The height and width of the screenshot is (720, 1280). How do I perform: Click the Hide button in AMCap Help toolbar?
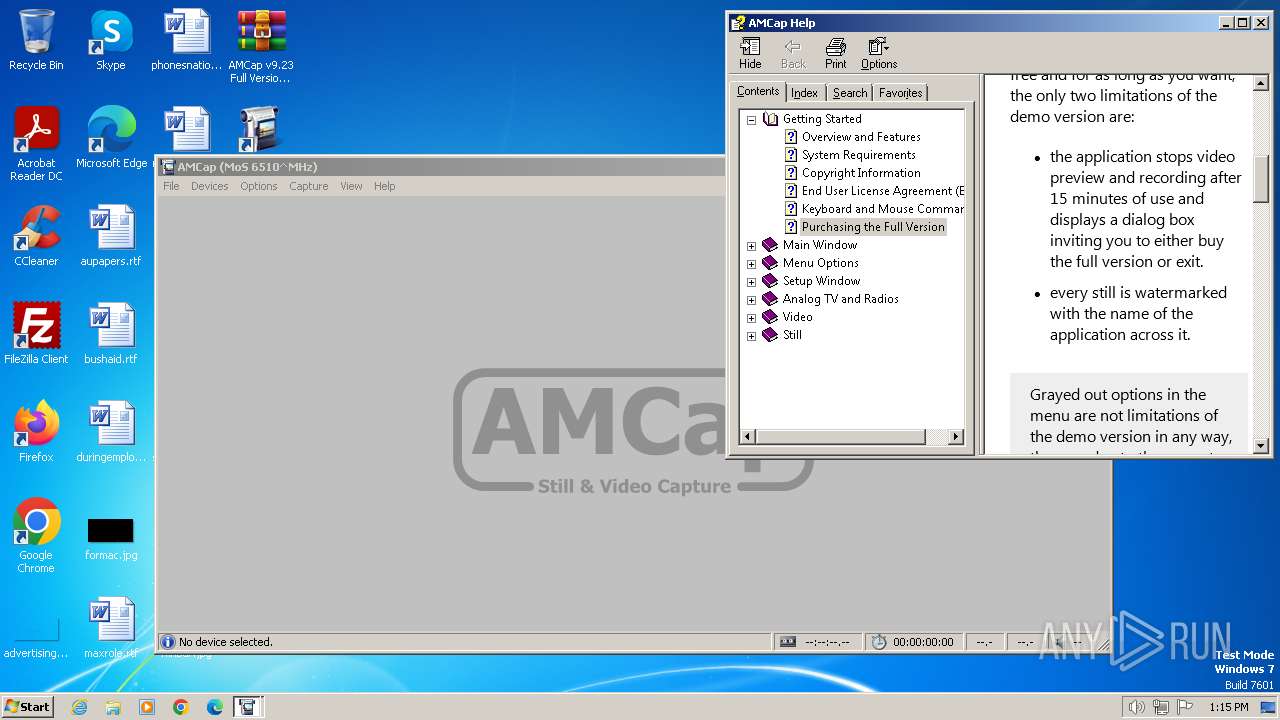[x=750, y=54]
